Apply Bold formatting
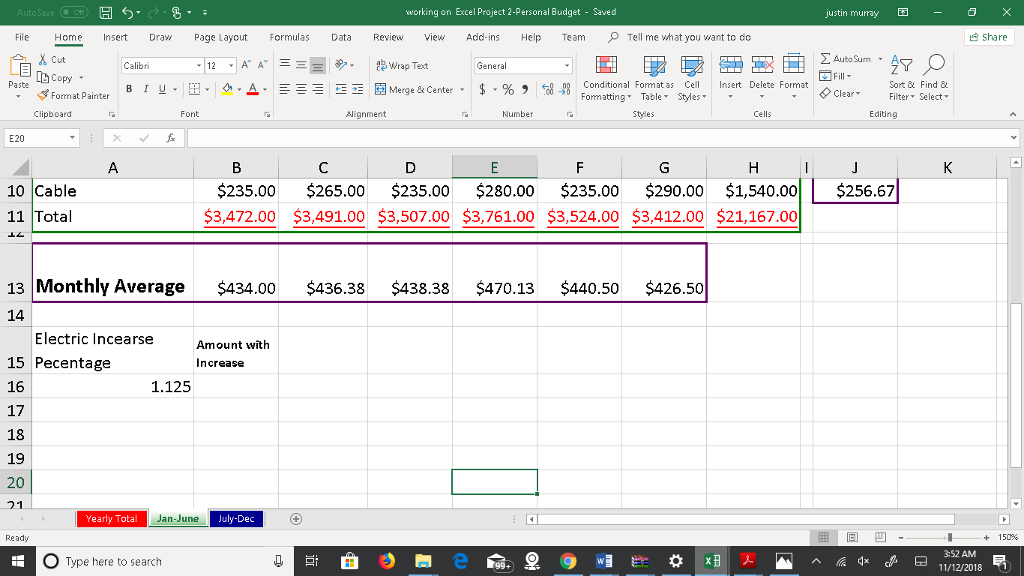 pyautogui.click(x=129, y=89)
